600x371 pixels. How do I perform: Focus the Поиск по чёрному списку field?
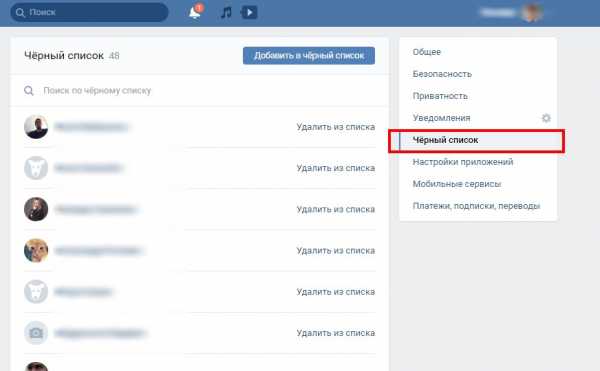coord(199,91)
